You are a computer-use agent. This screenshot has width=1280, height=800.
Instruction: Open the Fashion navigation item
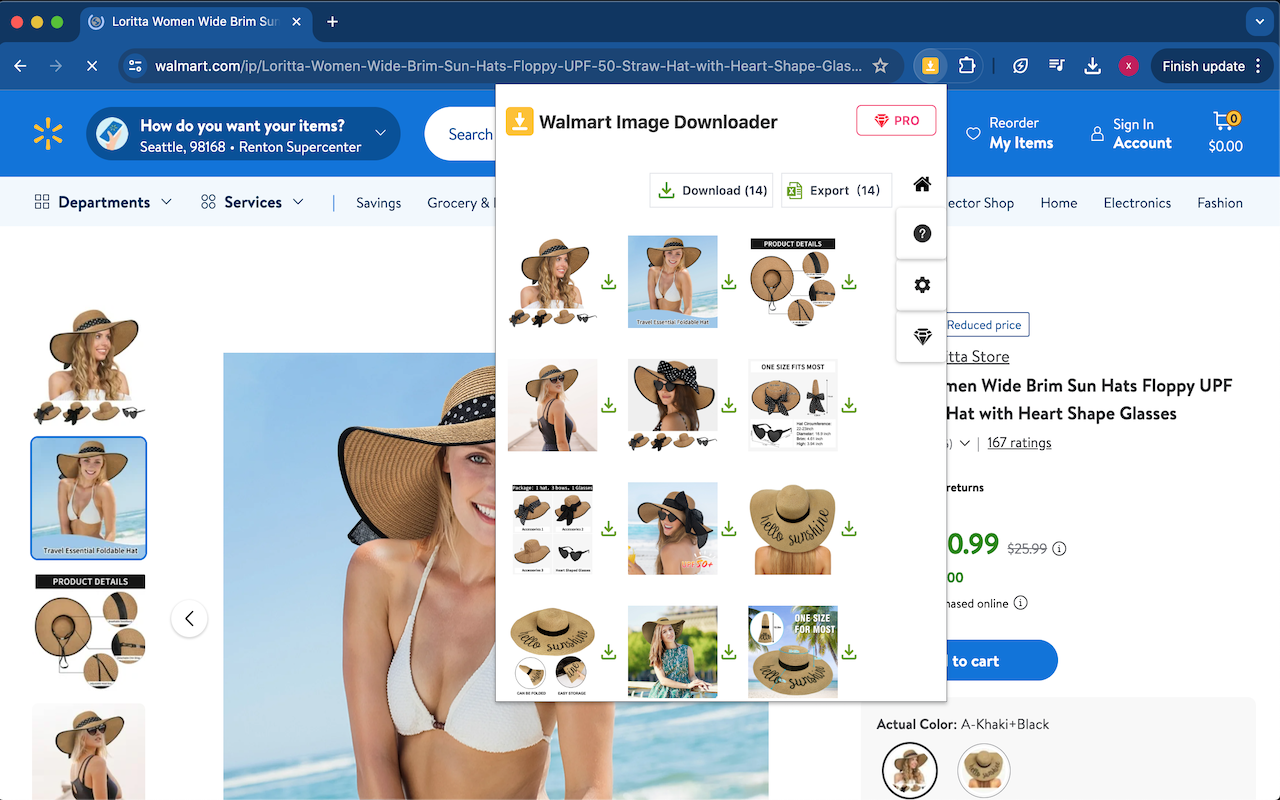[1220, 203]
